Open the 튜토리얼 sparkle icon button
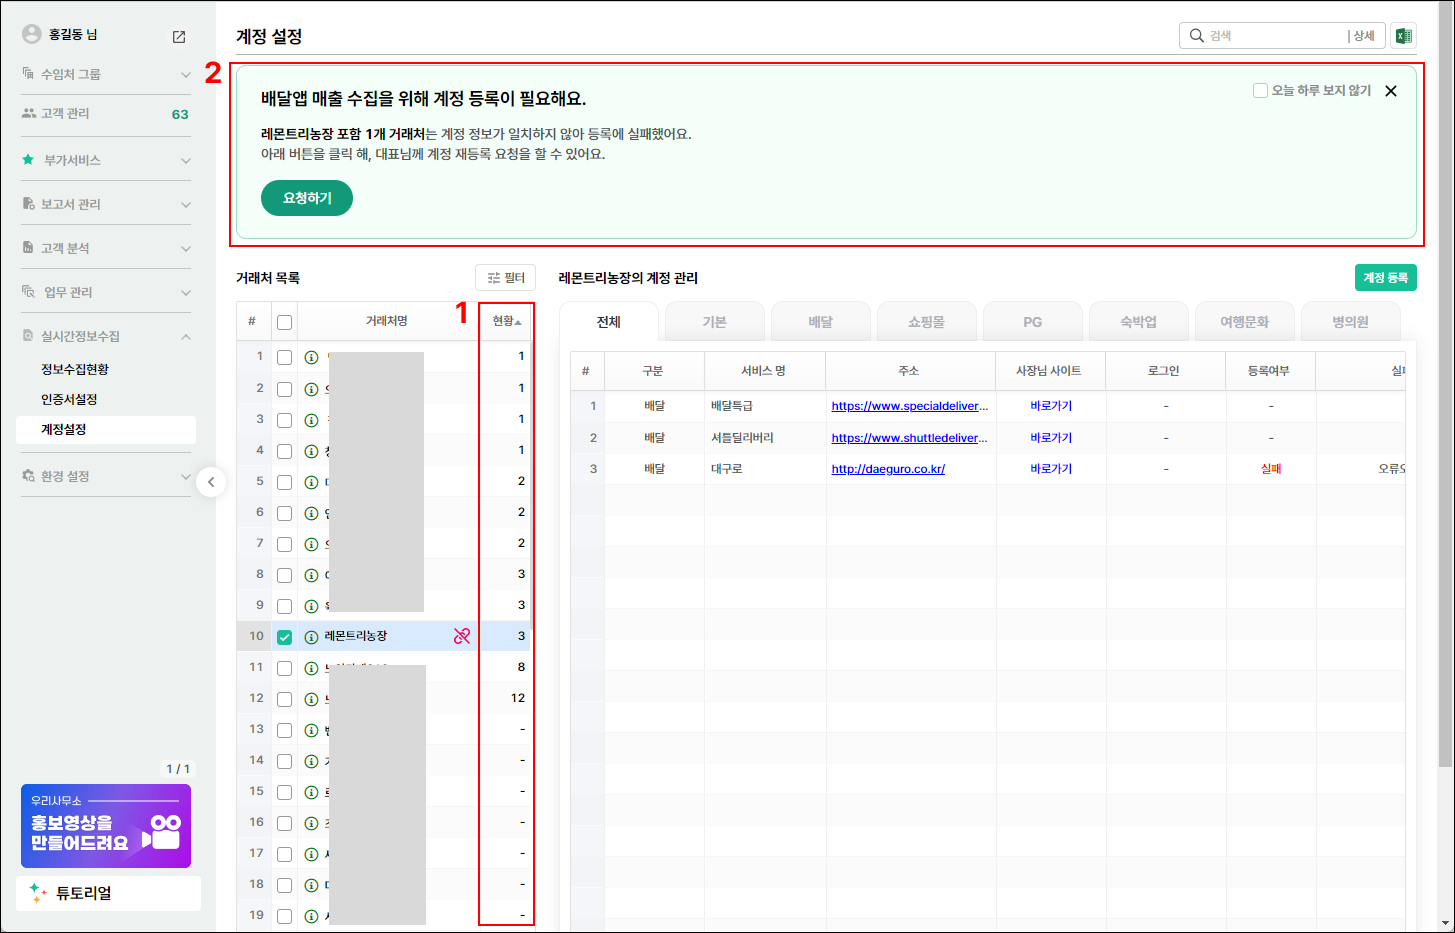Screen dimensions: 1455x933 [38, 893]
